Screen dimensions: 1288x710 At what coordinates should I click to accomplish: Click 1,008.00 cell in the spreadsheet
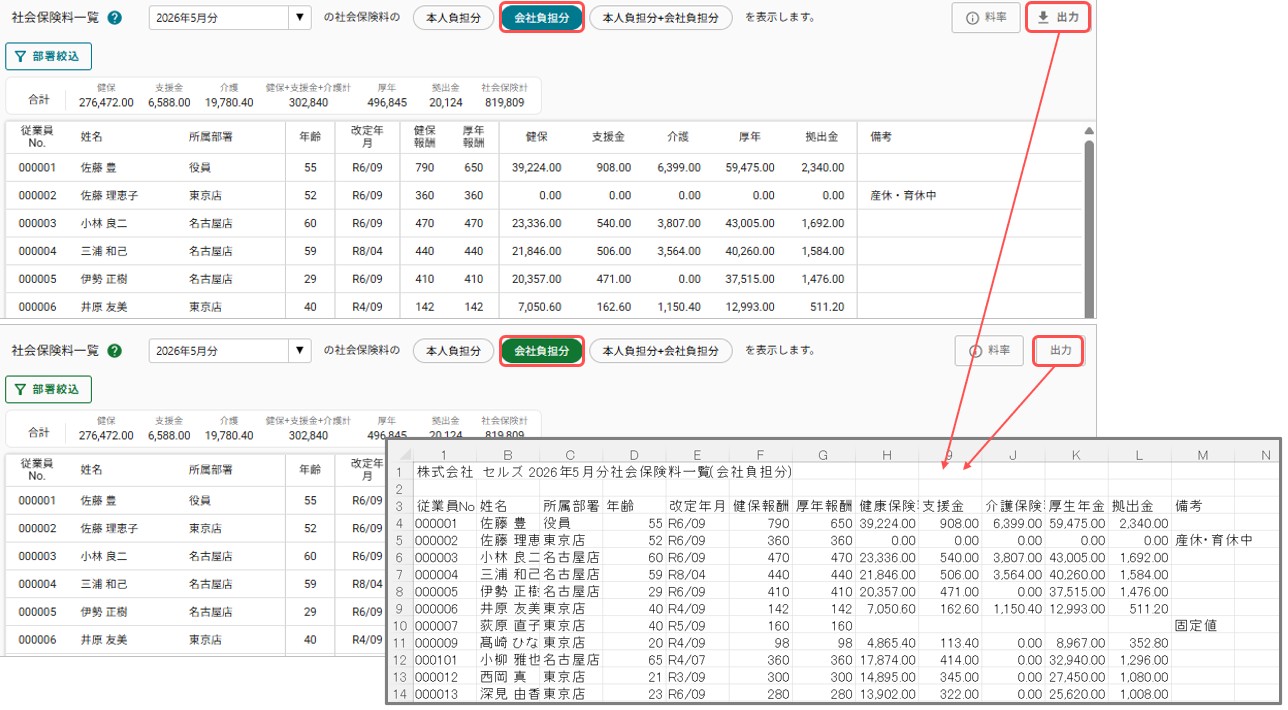1139,695
